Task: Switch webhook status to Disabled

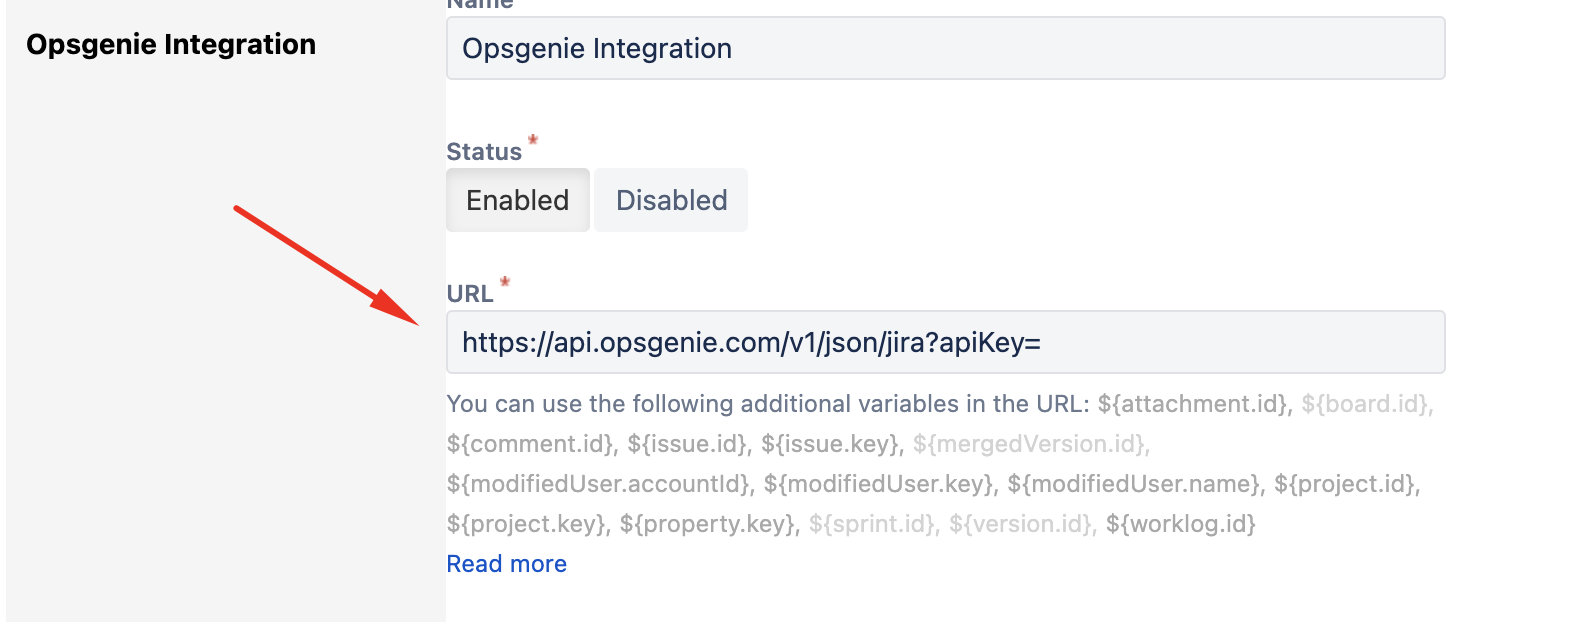Action: [x=671, y=200]
